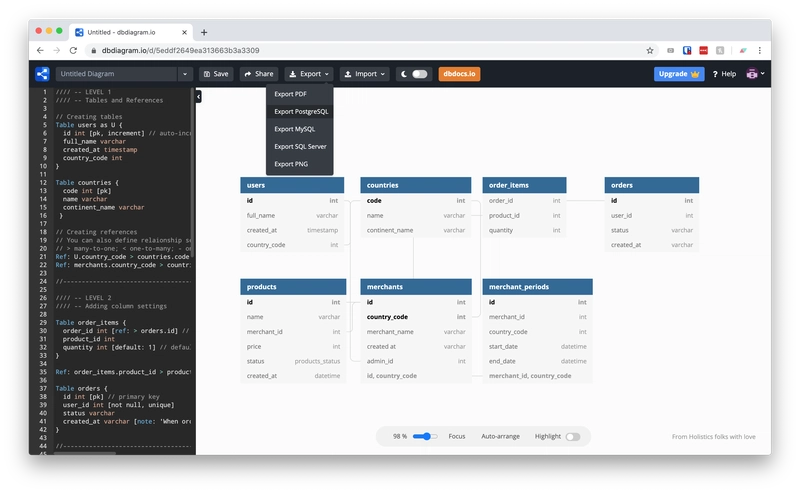The width and height of the screenshot is (800, 493).
Task: Select the products table header
Action: (293, 287)
